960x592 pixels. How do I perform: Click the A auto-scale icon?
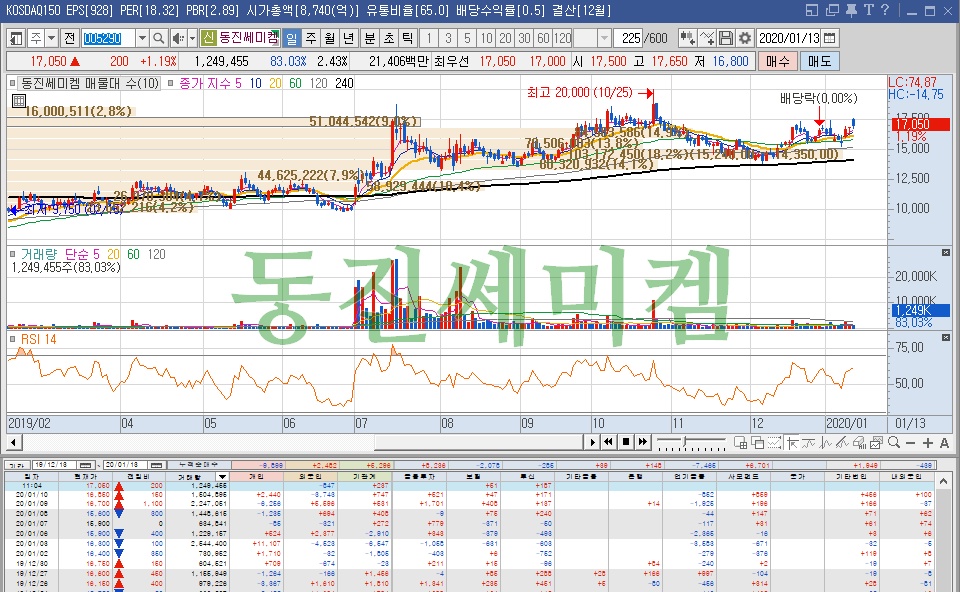pyautogui.click(x=944, y=443)
